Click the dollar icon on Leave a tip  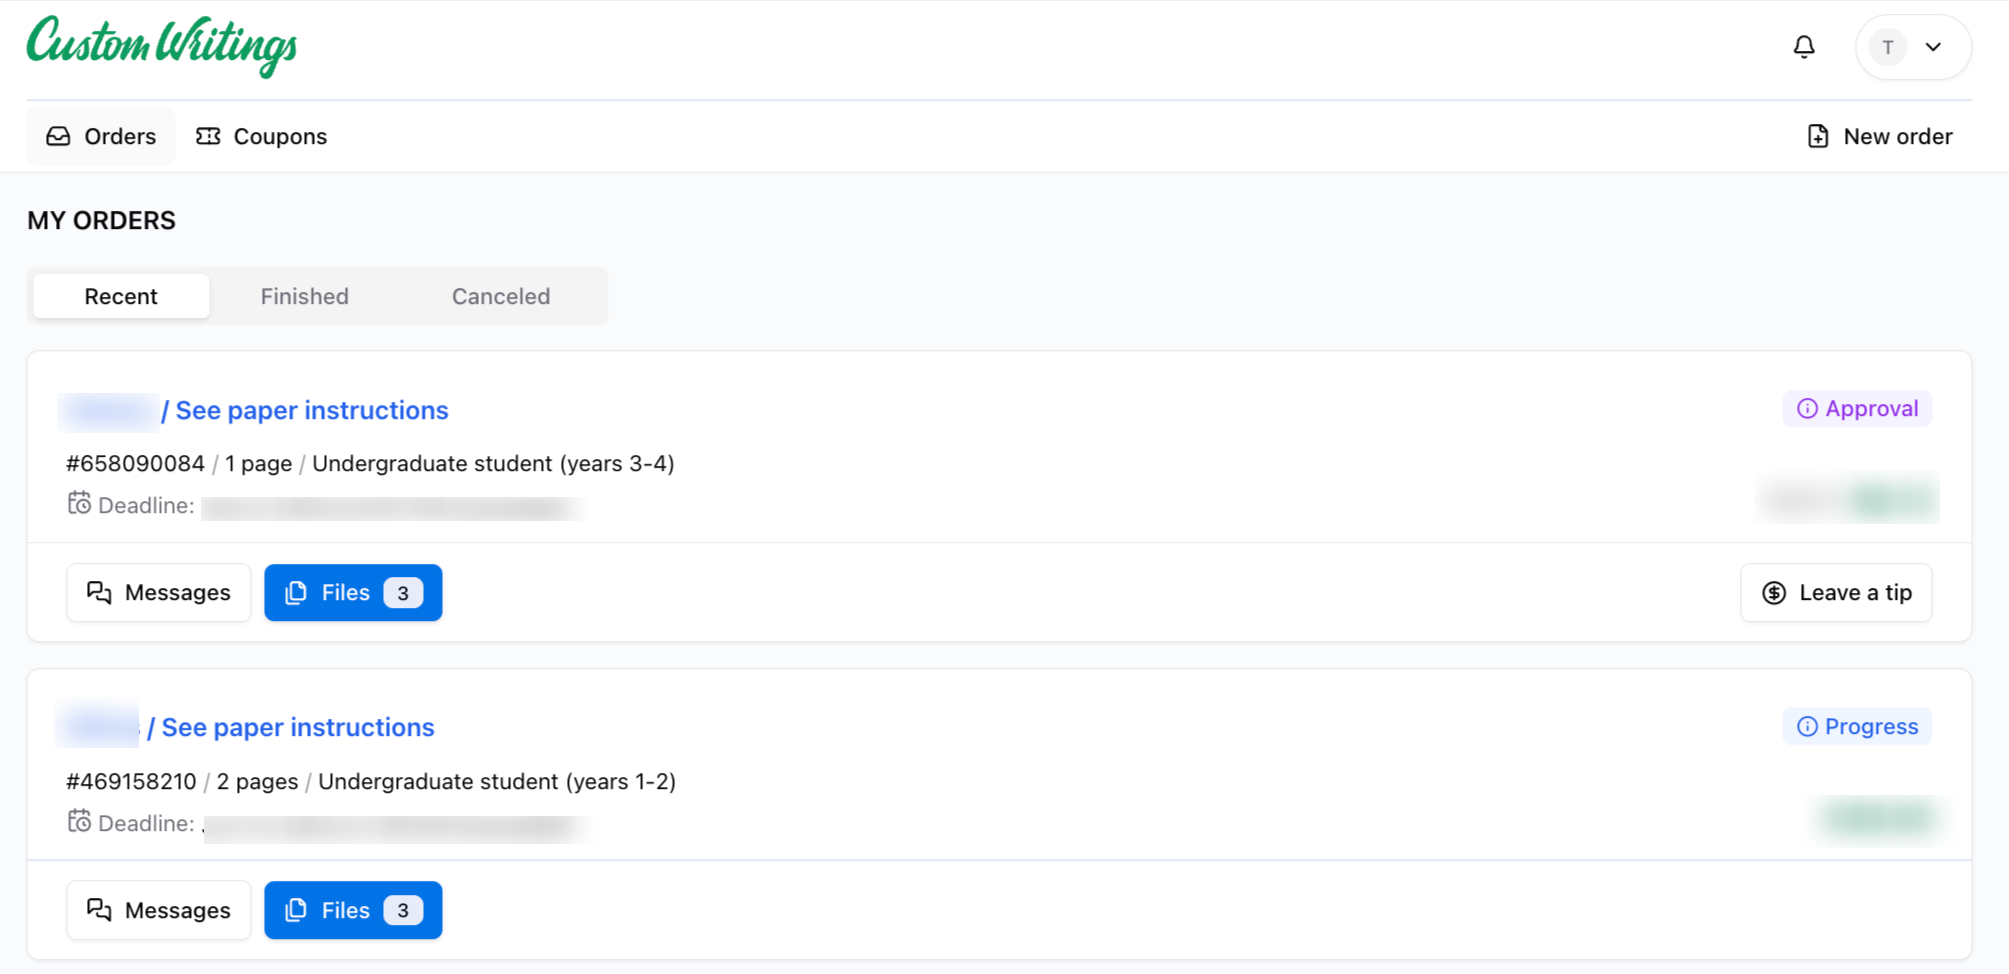coord(1774,593)
